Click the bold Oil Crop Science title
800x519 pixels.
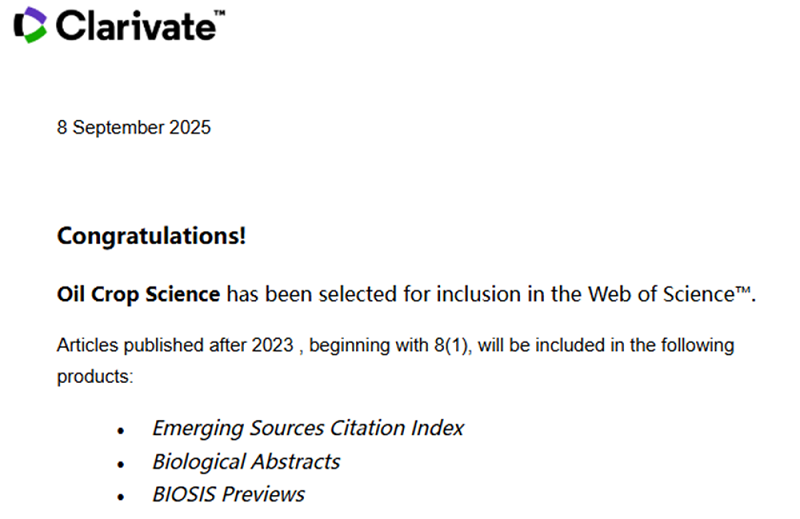click(x=138, y=294)
